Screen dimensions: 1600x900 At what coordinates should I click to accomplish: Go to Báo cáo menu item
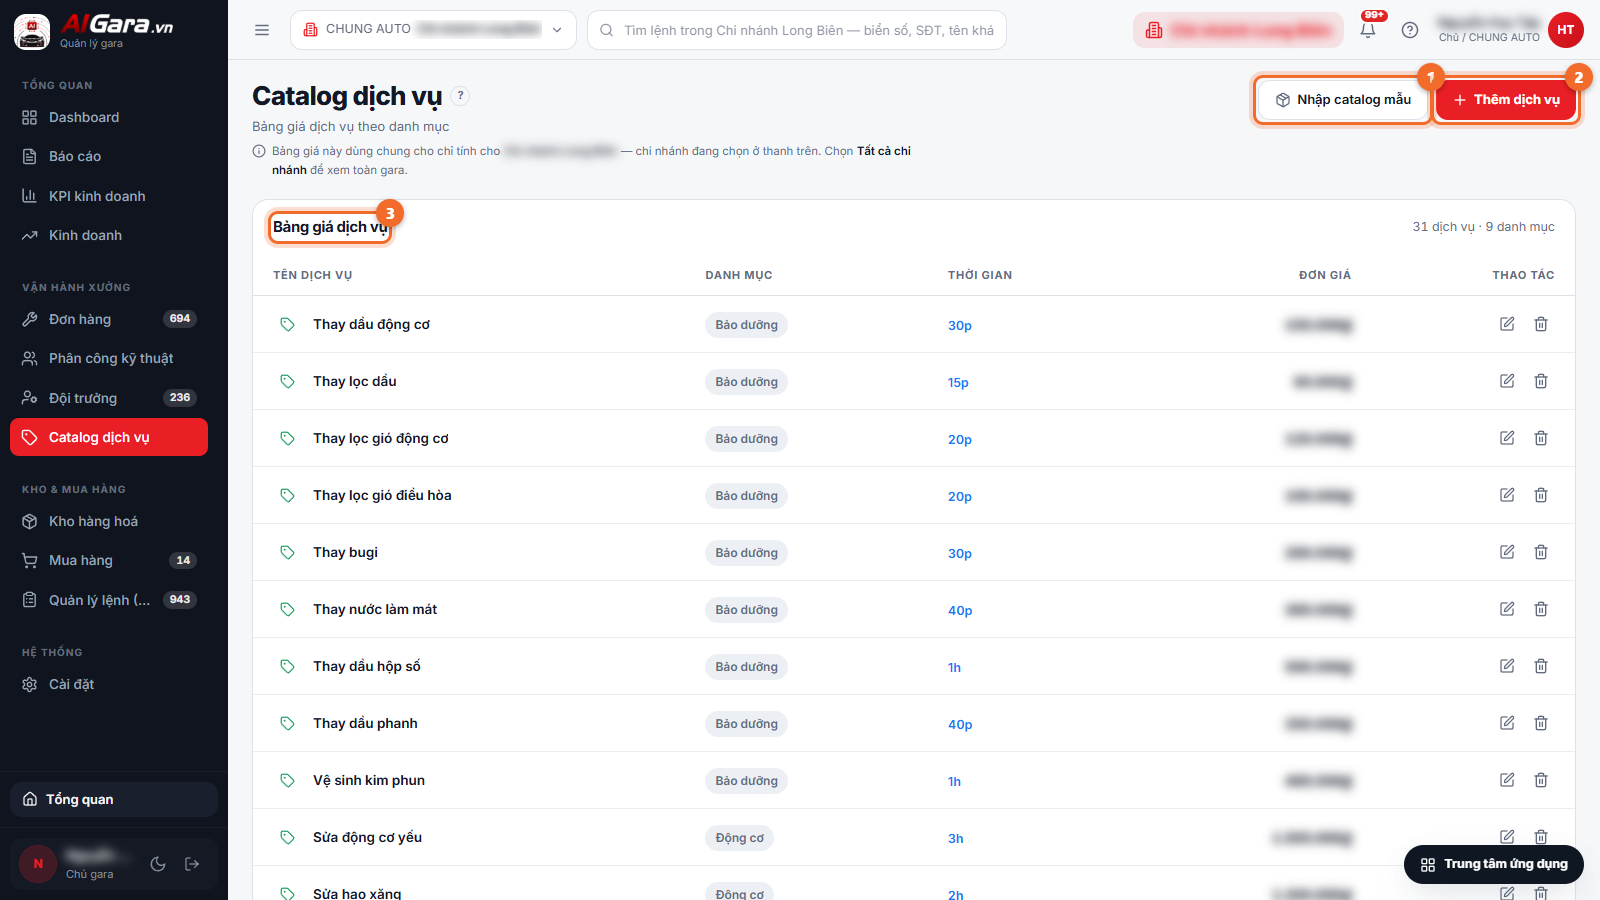[x=109, y=156]
